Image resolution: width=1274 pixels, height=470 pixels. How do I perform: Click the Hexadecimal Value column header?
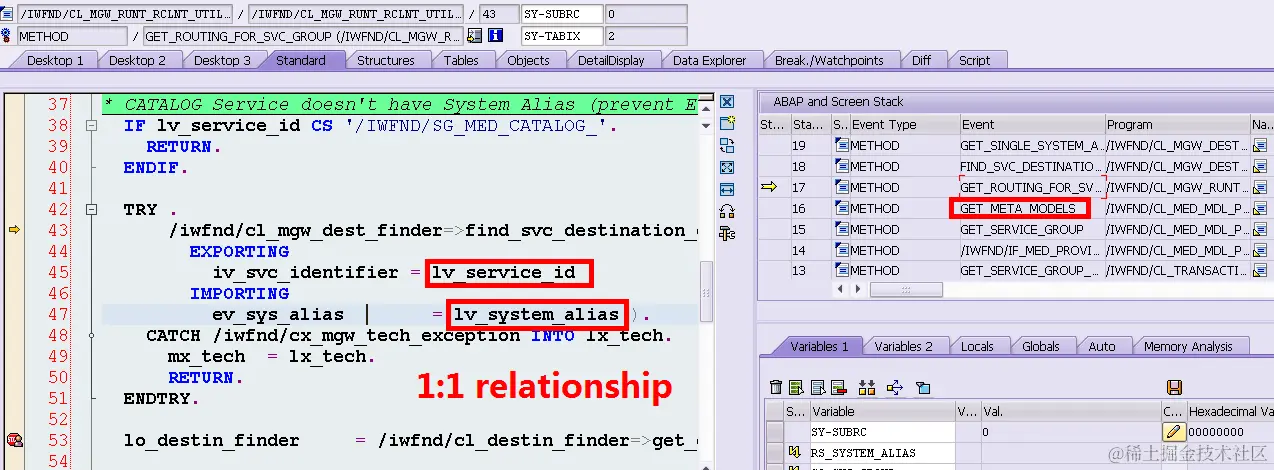point(1230,411)
